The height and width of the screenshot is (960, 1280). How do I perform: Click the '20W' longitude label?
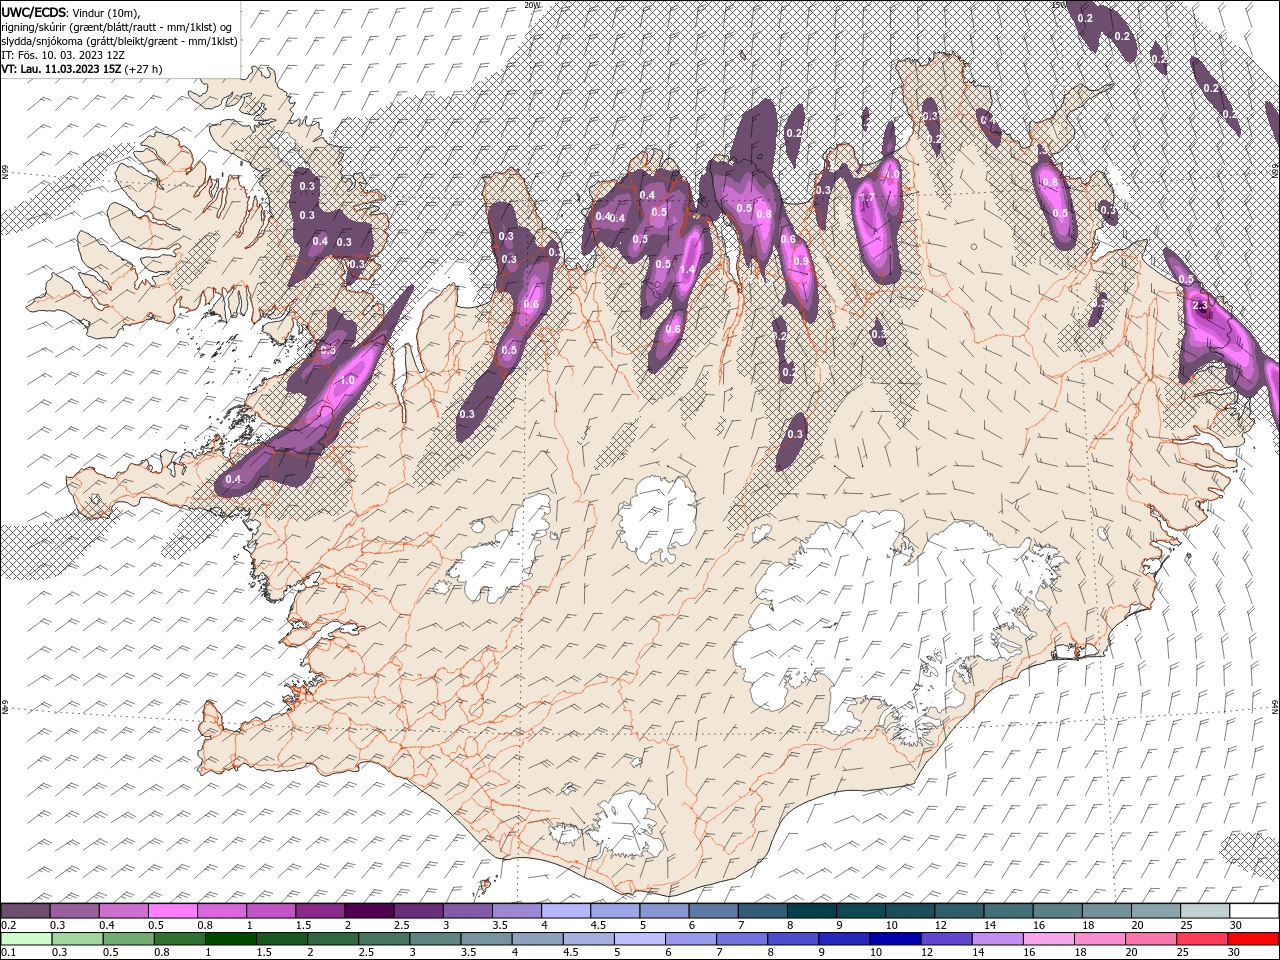pyautogui.click(x=532, y=5)
